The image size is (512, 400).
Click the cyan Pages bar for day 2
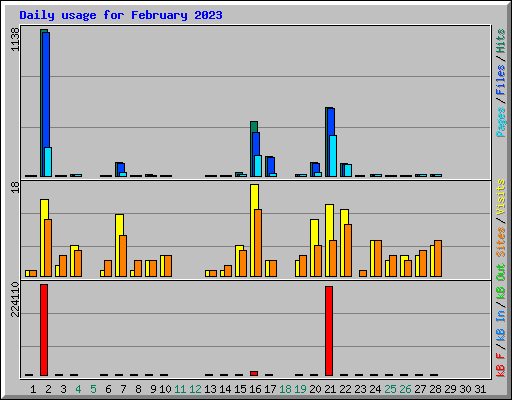point(48,162)
